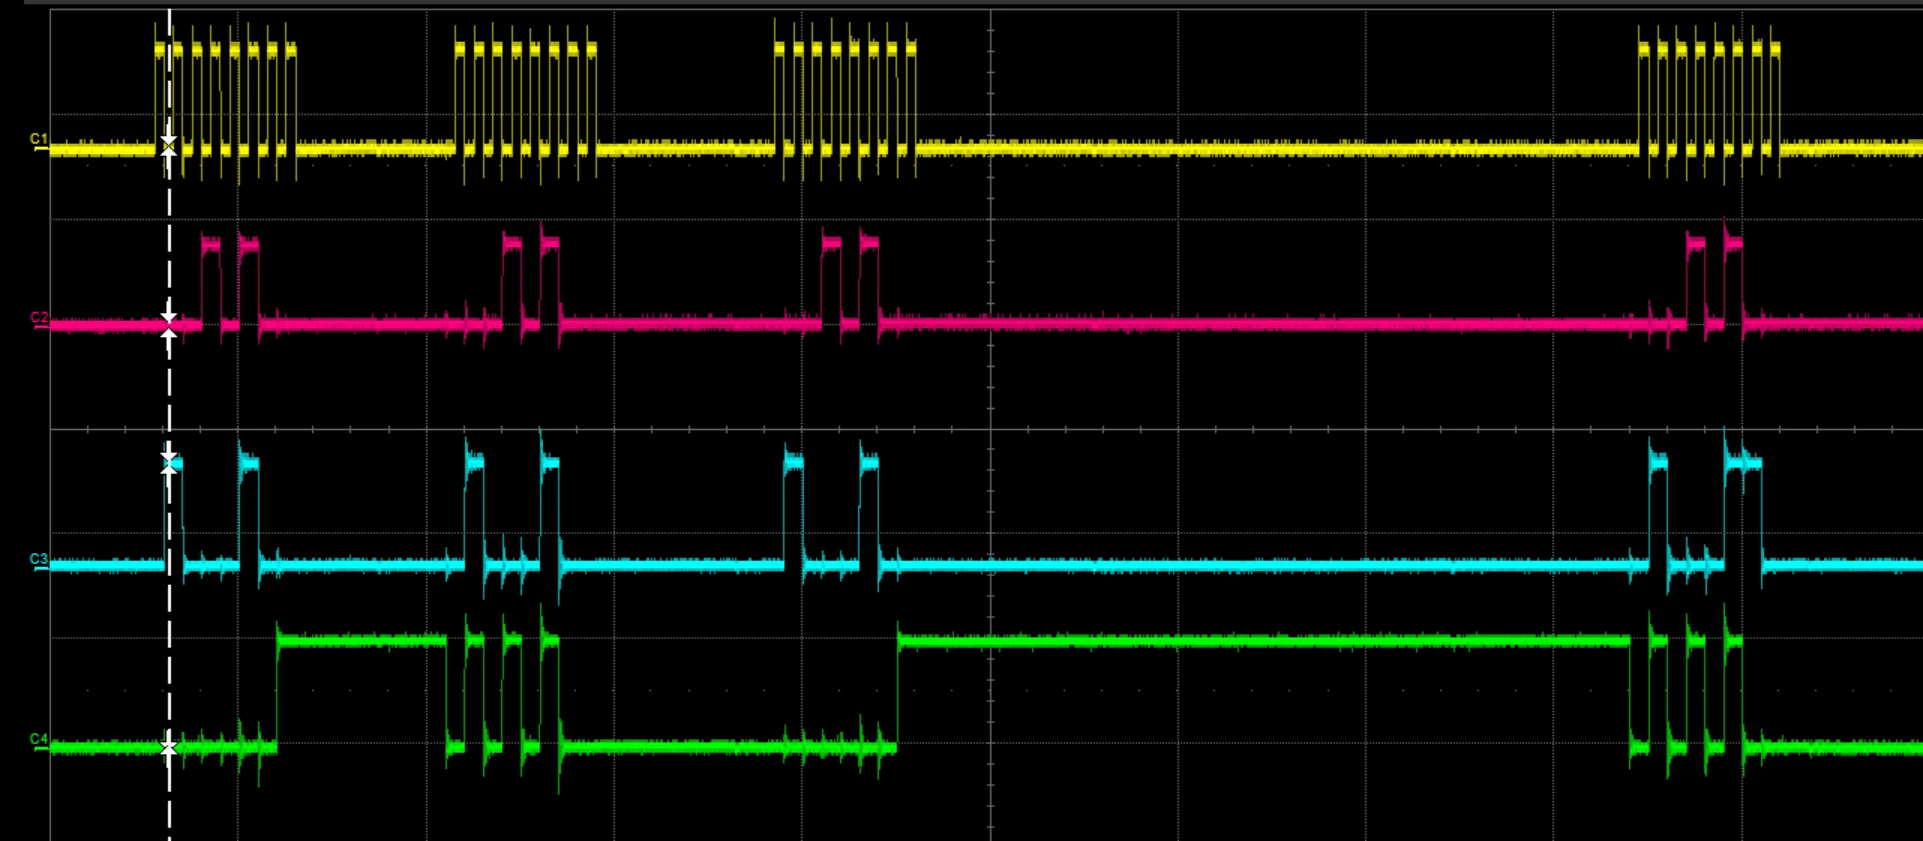The image size is (1923, 841).
Task: Select the yellow C1 channel label
Action: pos(38,139)
